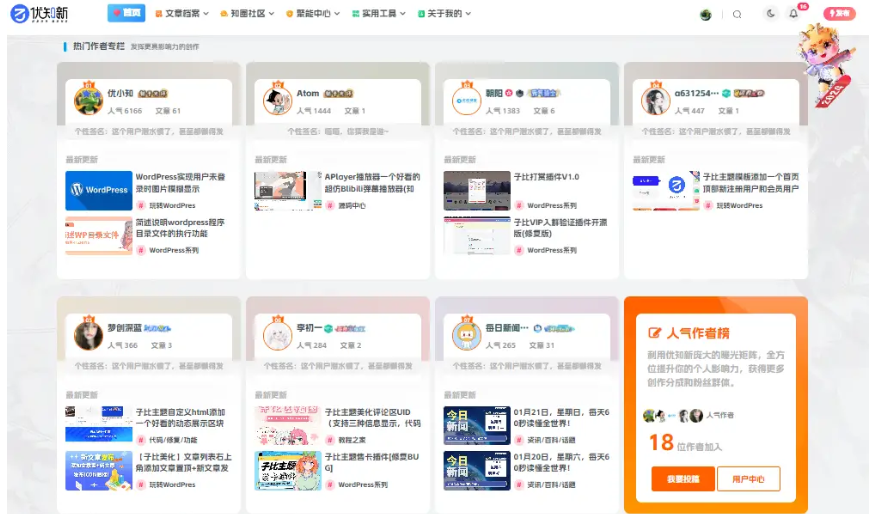Open 每日新闻's avatar
This screenshot has width=869, height=514.
pos(467,335)
